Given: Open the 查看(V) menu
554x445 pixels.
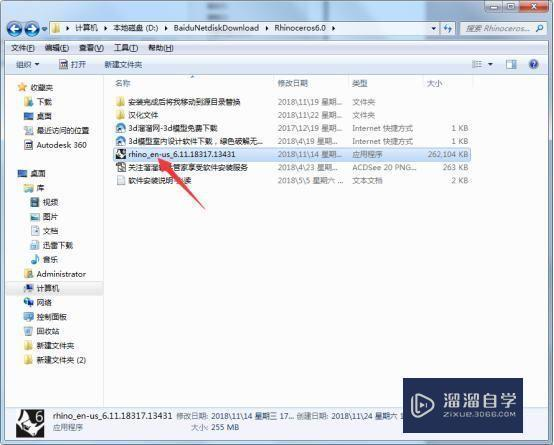Looking at the screenshot, I should [91, 48].
